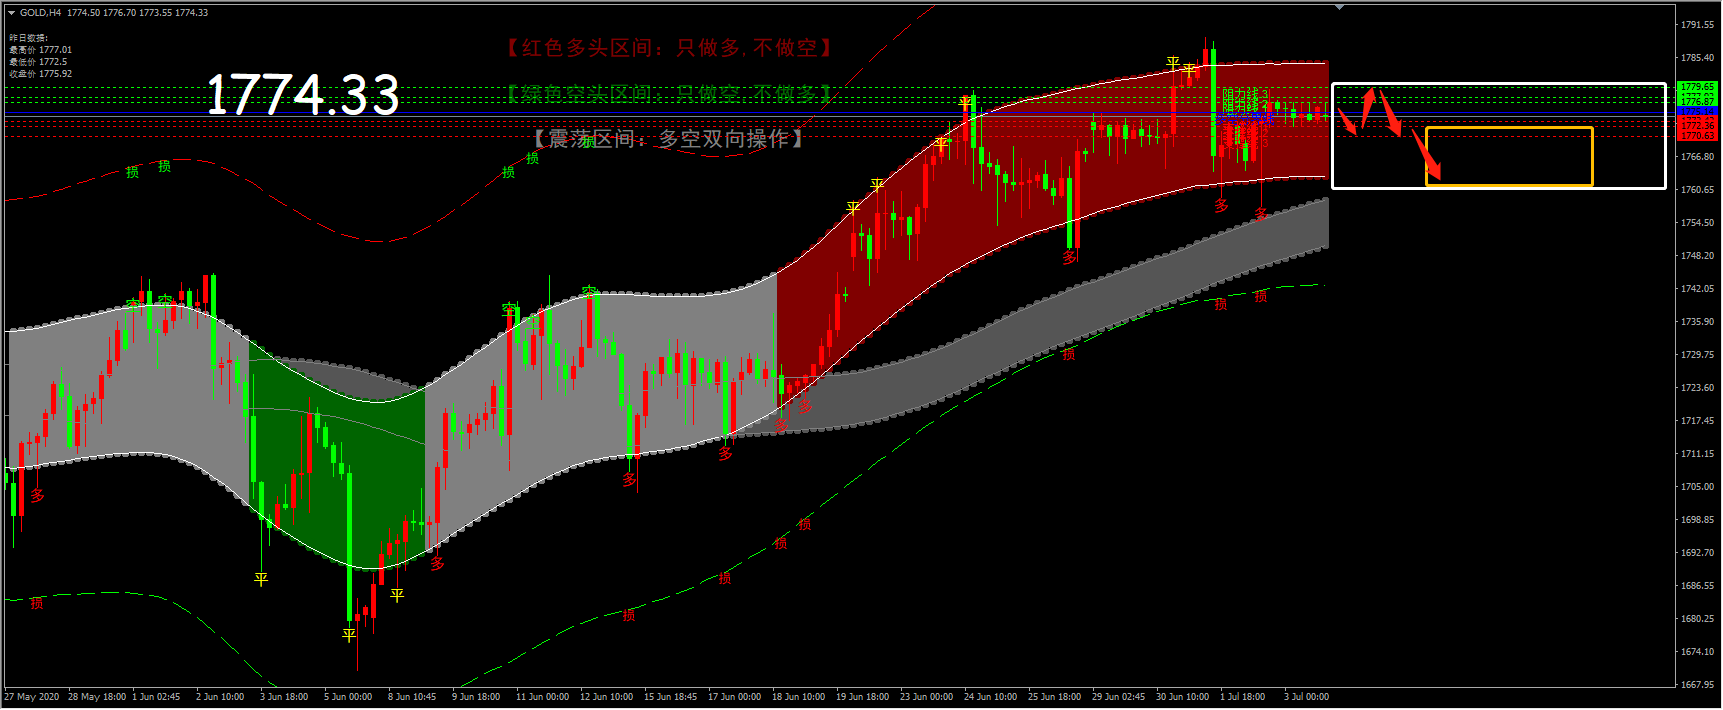This screenshot has height=710, width=1723.
Task: Click the 1667.95 price scale label
Action: [x=1698, y=685]
